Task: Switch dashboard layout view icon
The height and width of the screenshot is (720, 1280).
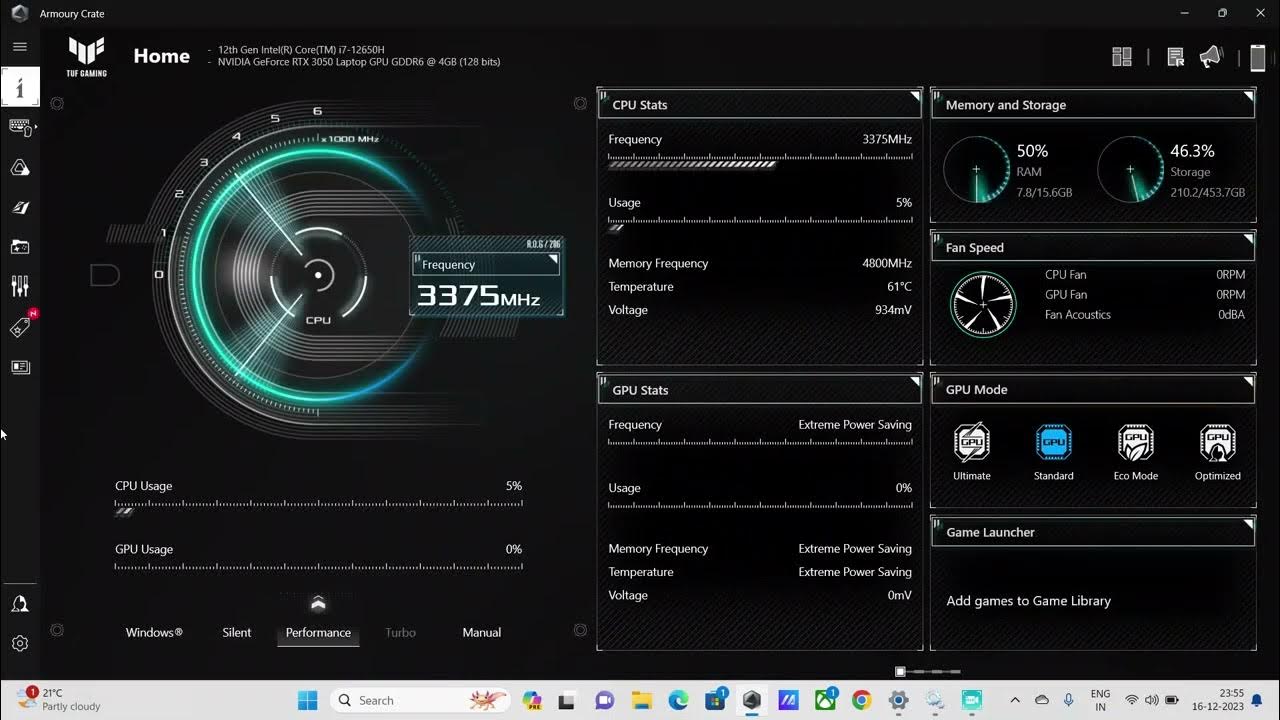Action: [1122, 57]
